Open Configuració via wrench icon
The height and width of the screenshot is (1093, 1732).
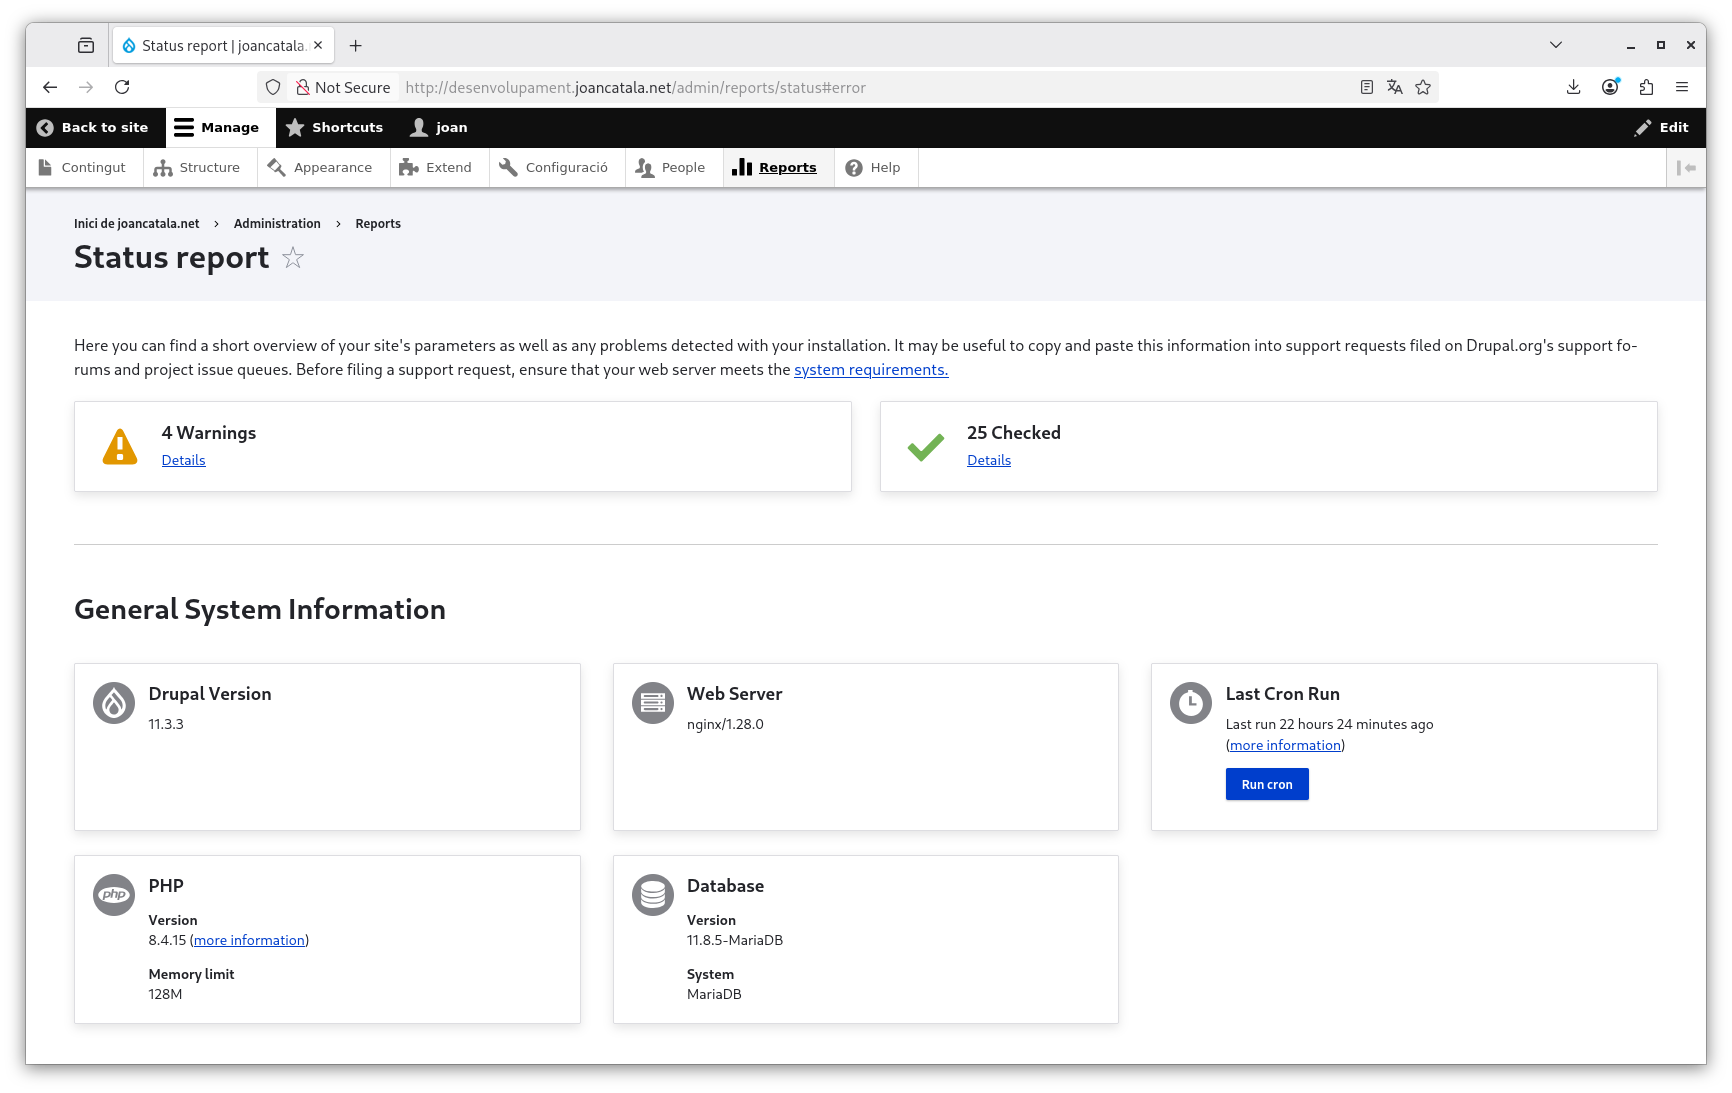tap(507, 167)
